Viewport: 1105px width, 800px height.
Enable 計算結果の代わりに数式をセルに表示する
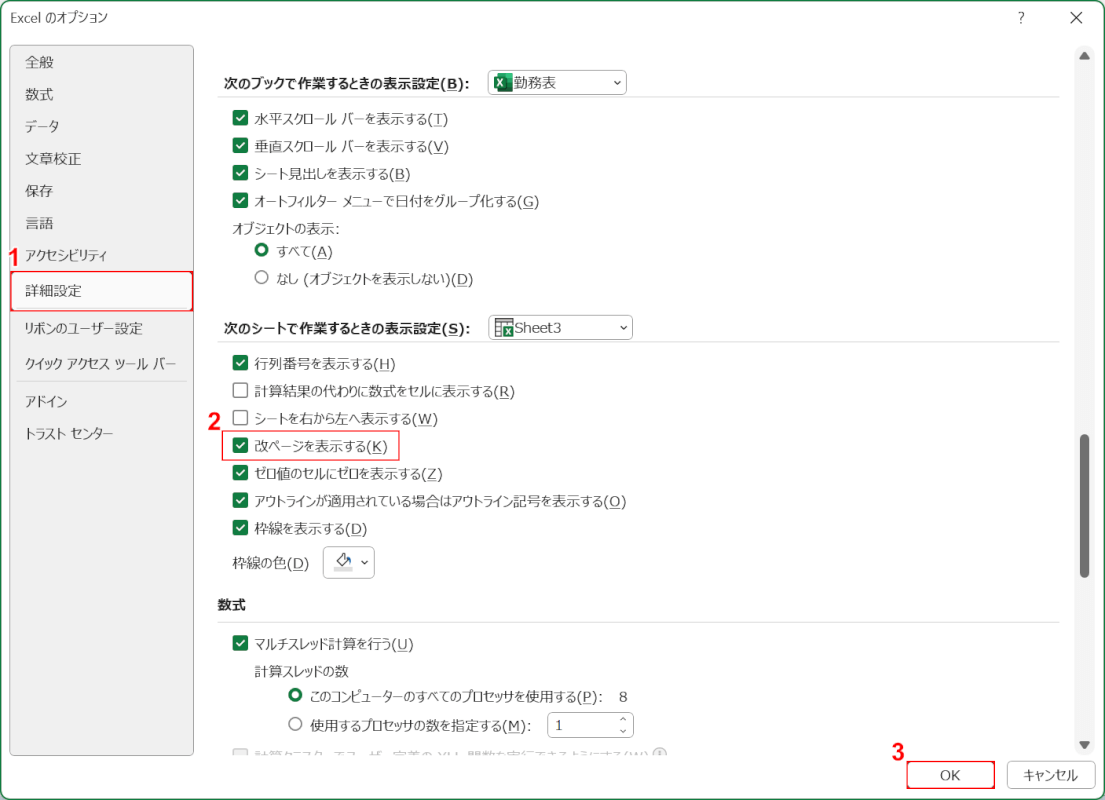240,391
